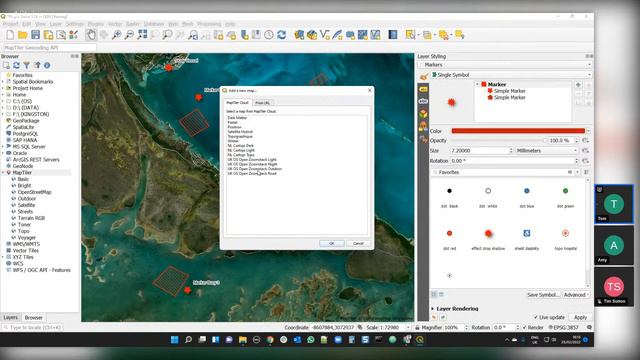Click the Refresh map icon
The width and height of the screenshot is (640, 360).
(281, 35)
